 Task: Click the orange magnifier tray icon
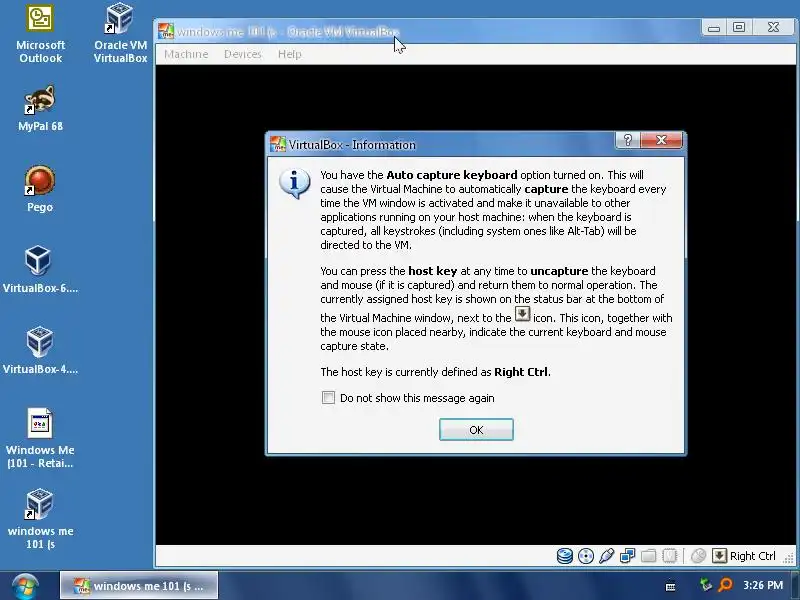(725, 585)
